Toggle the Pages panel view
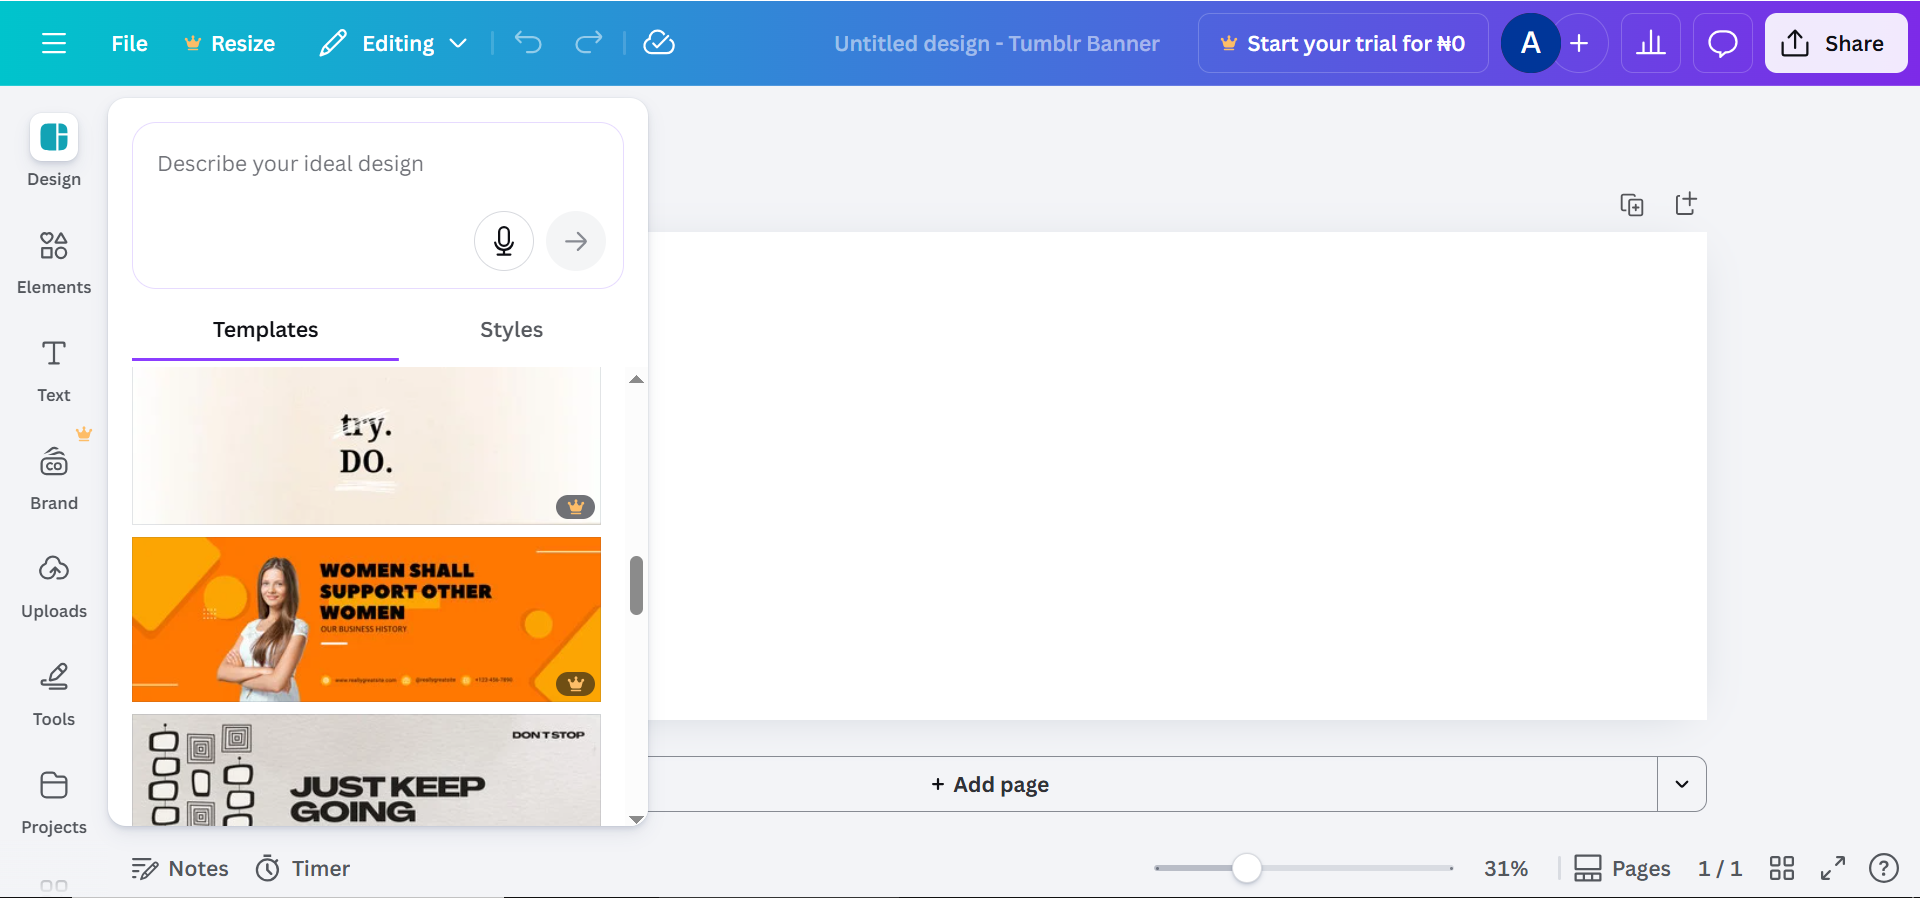Image resolution: width=1920 pixels, height=898 pixels. tap(1622, 868)
